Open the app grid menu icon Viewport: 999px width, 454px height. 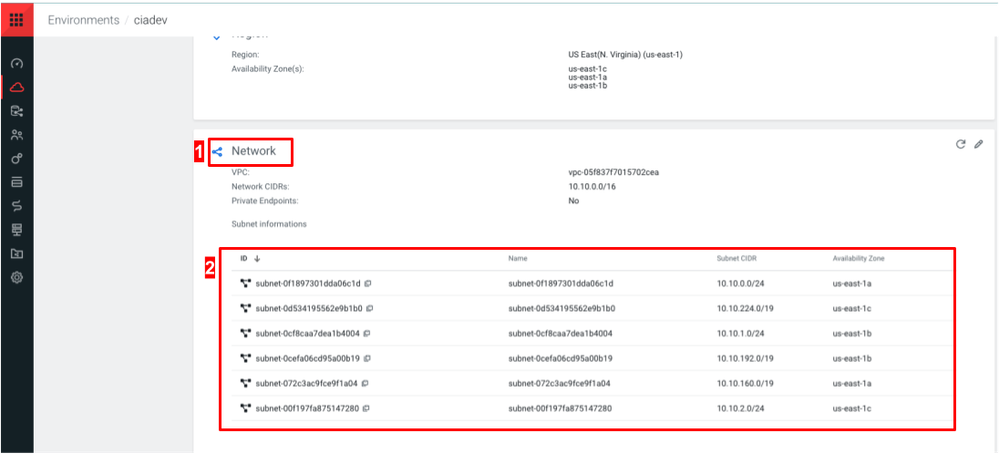click(17, 20)
